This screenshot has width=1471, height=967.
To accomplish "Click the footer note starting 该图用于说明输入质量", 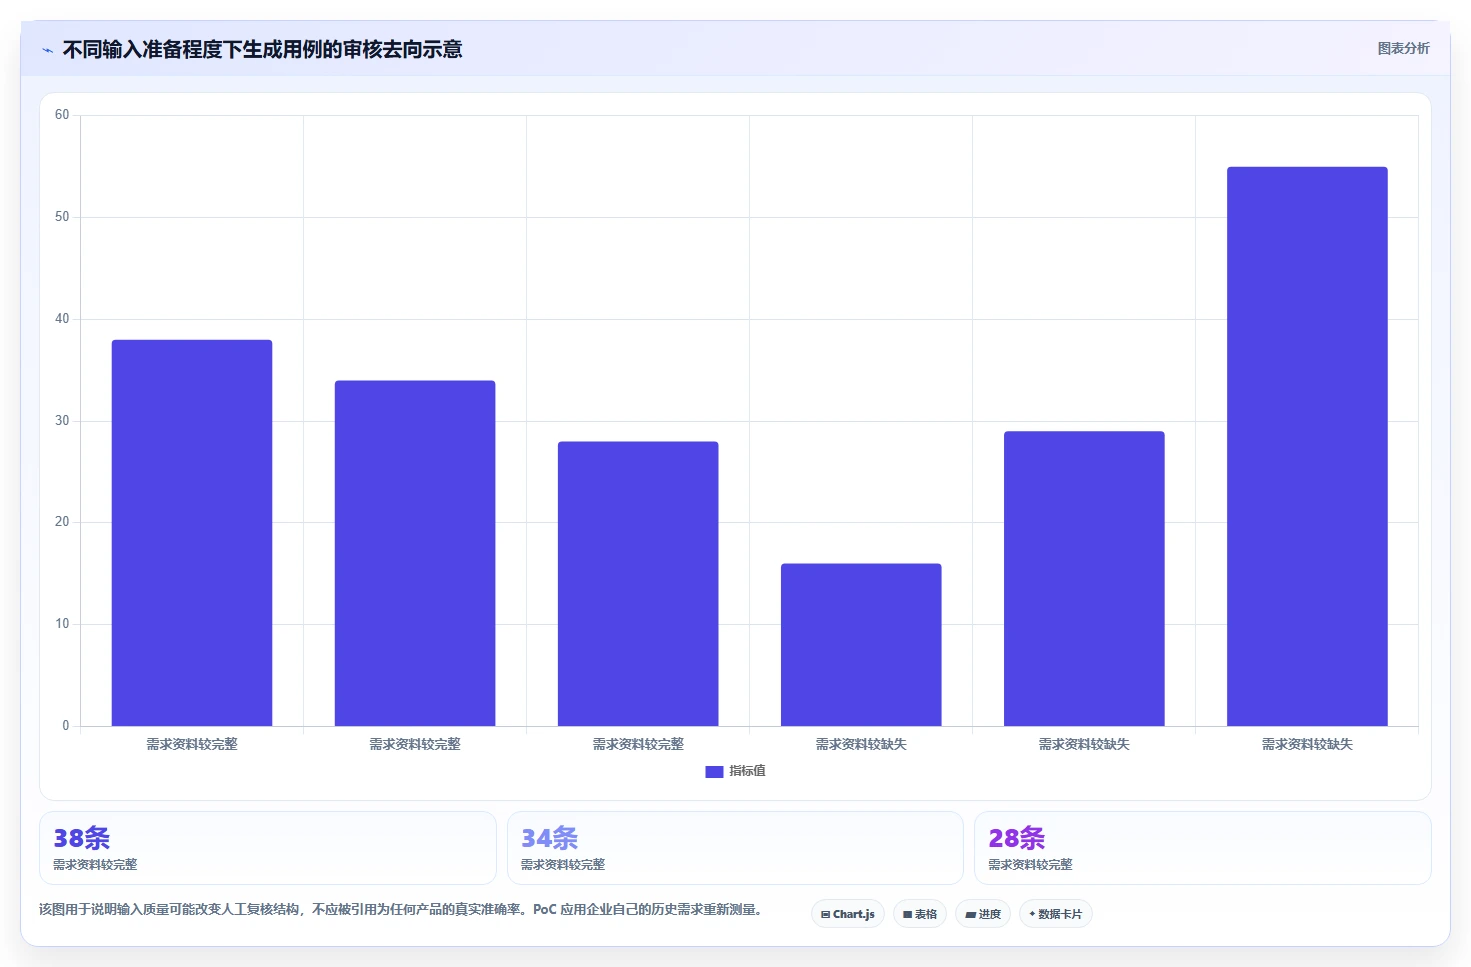I will (x=401, y=910).
